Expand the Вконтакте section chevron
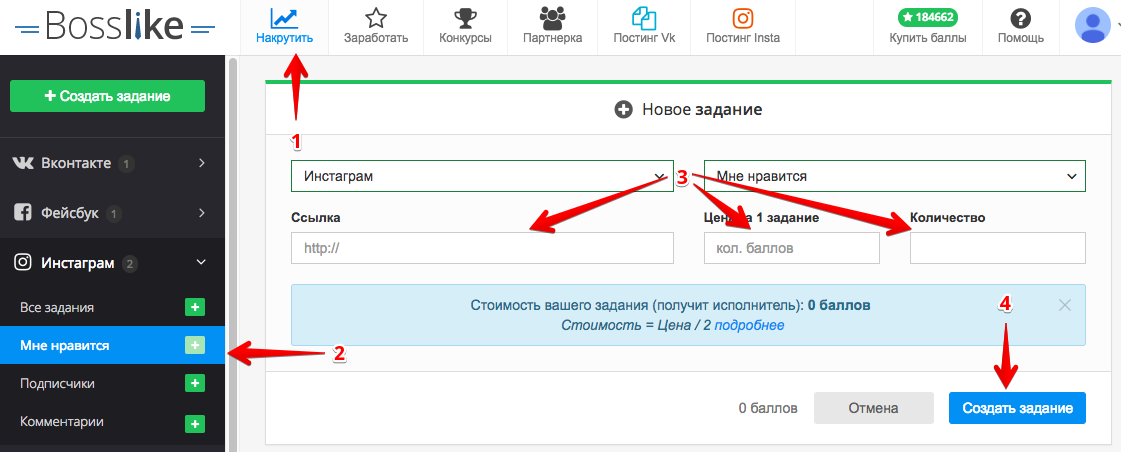 pos(202,163)
